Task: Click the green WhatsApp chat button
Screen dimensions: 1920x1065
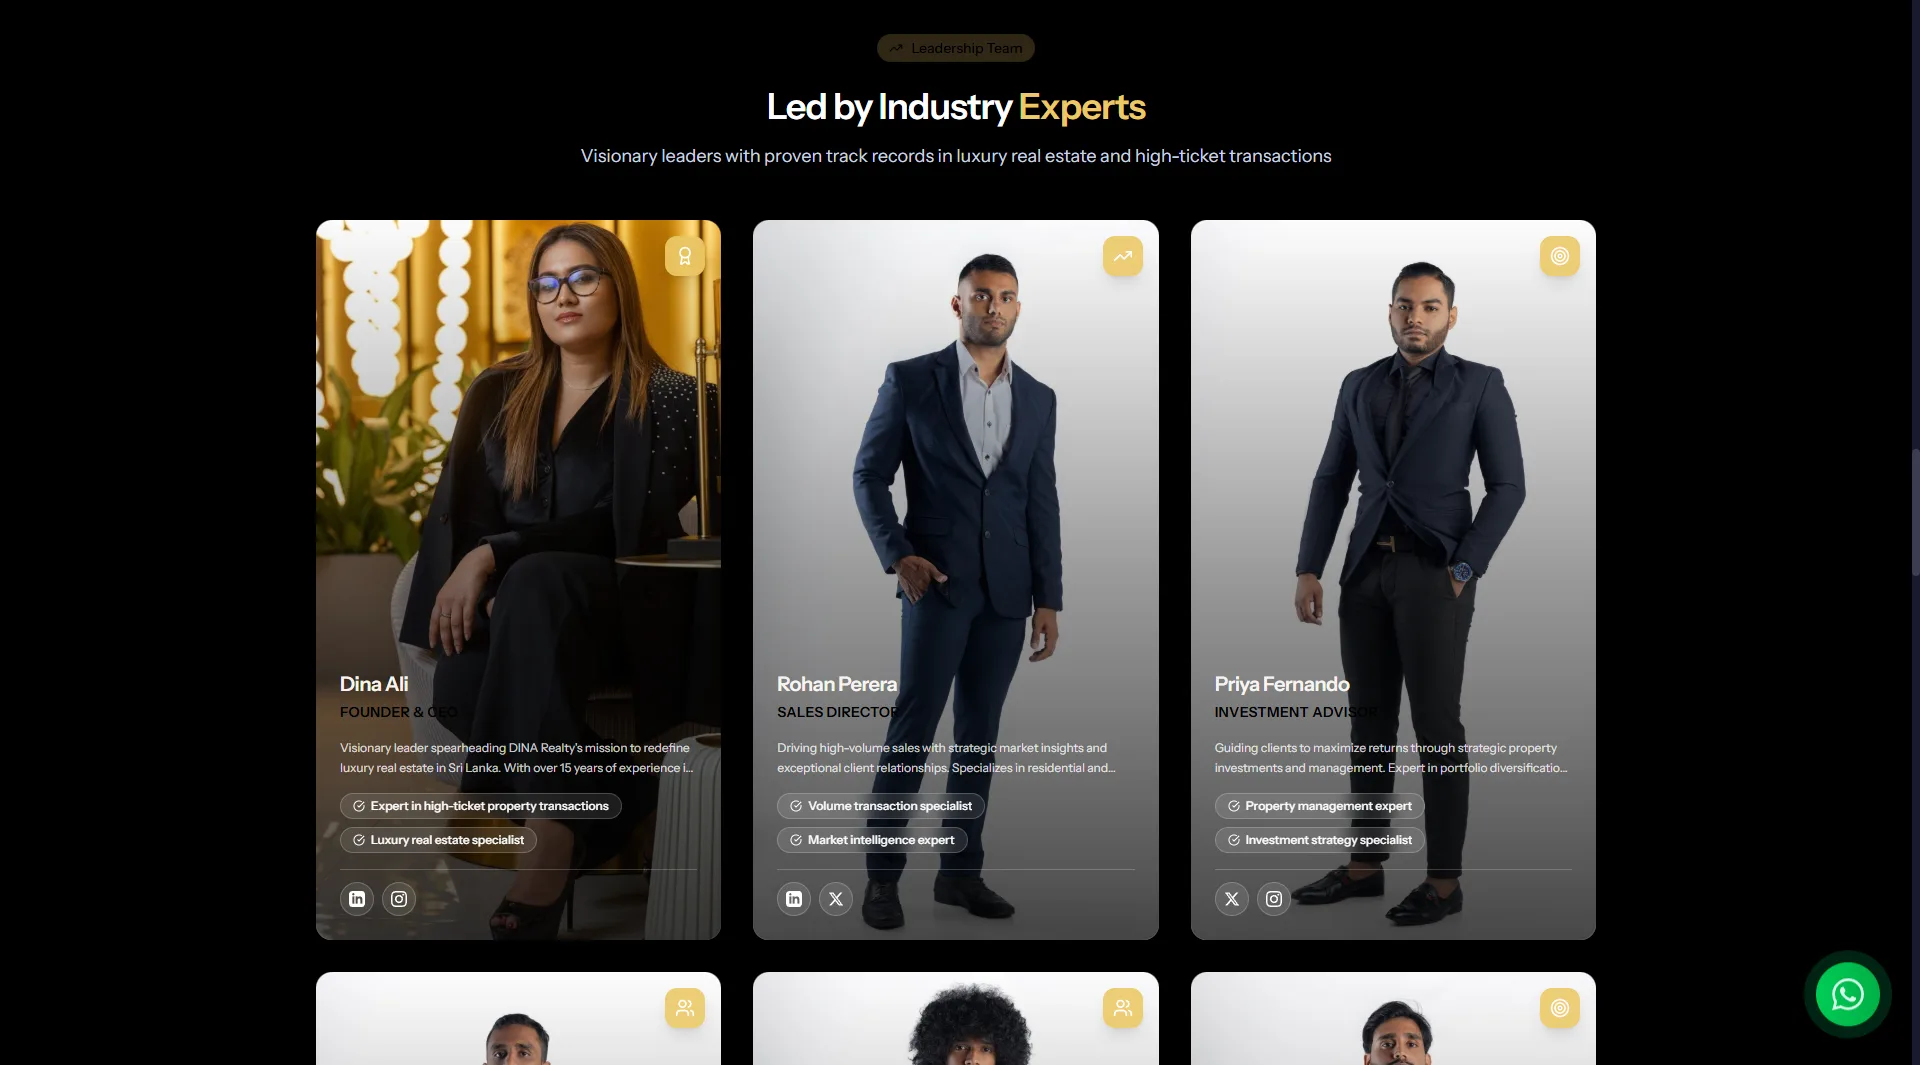Action: coord(1847,994)
